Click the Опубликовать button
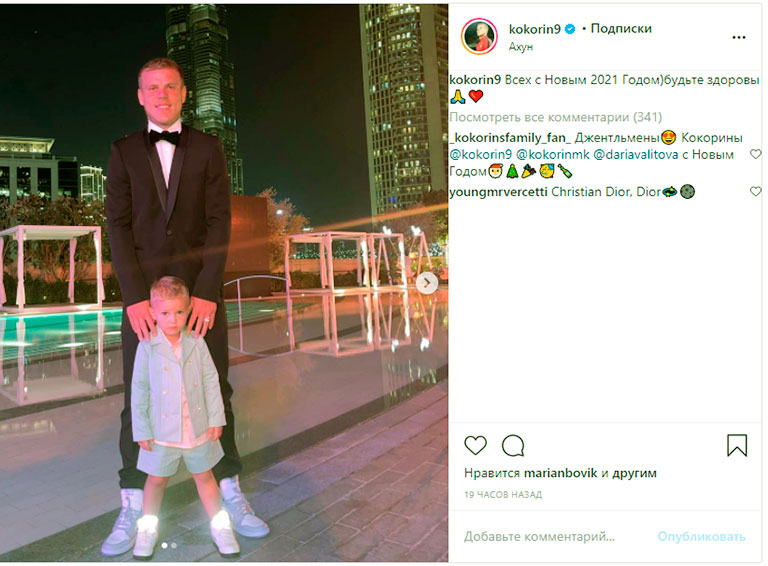 [x=701, y=537]
